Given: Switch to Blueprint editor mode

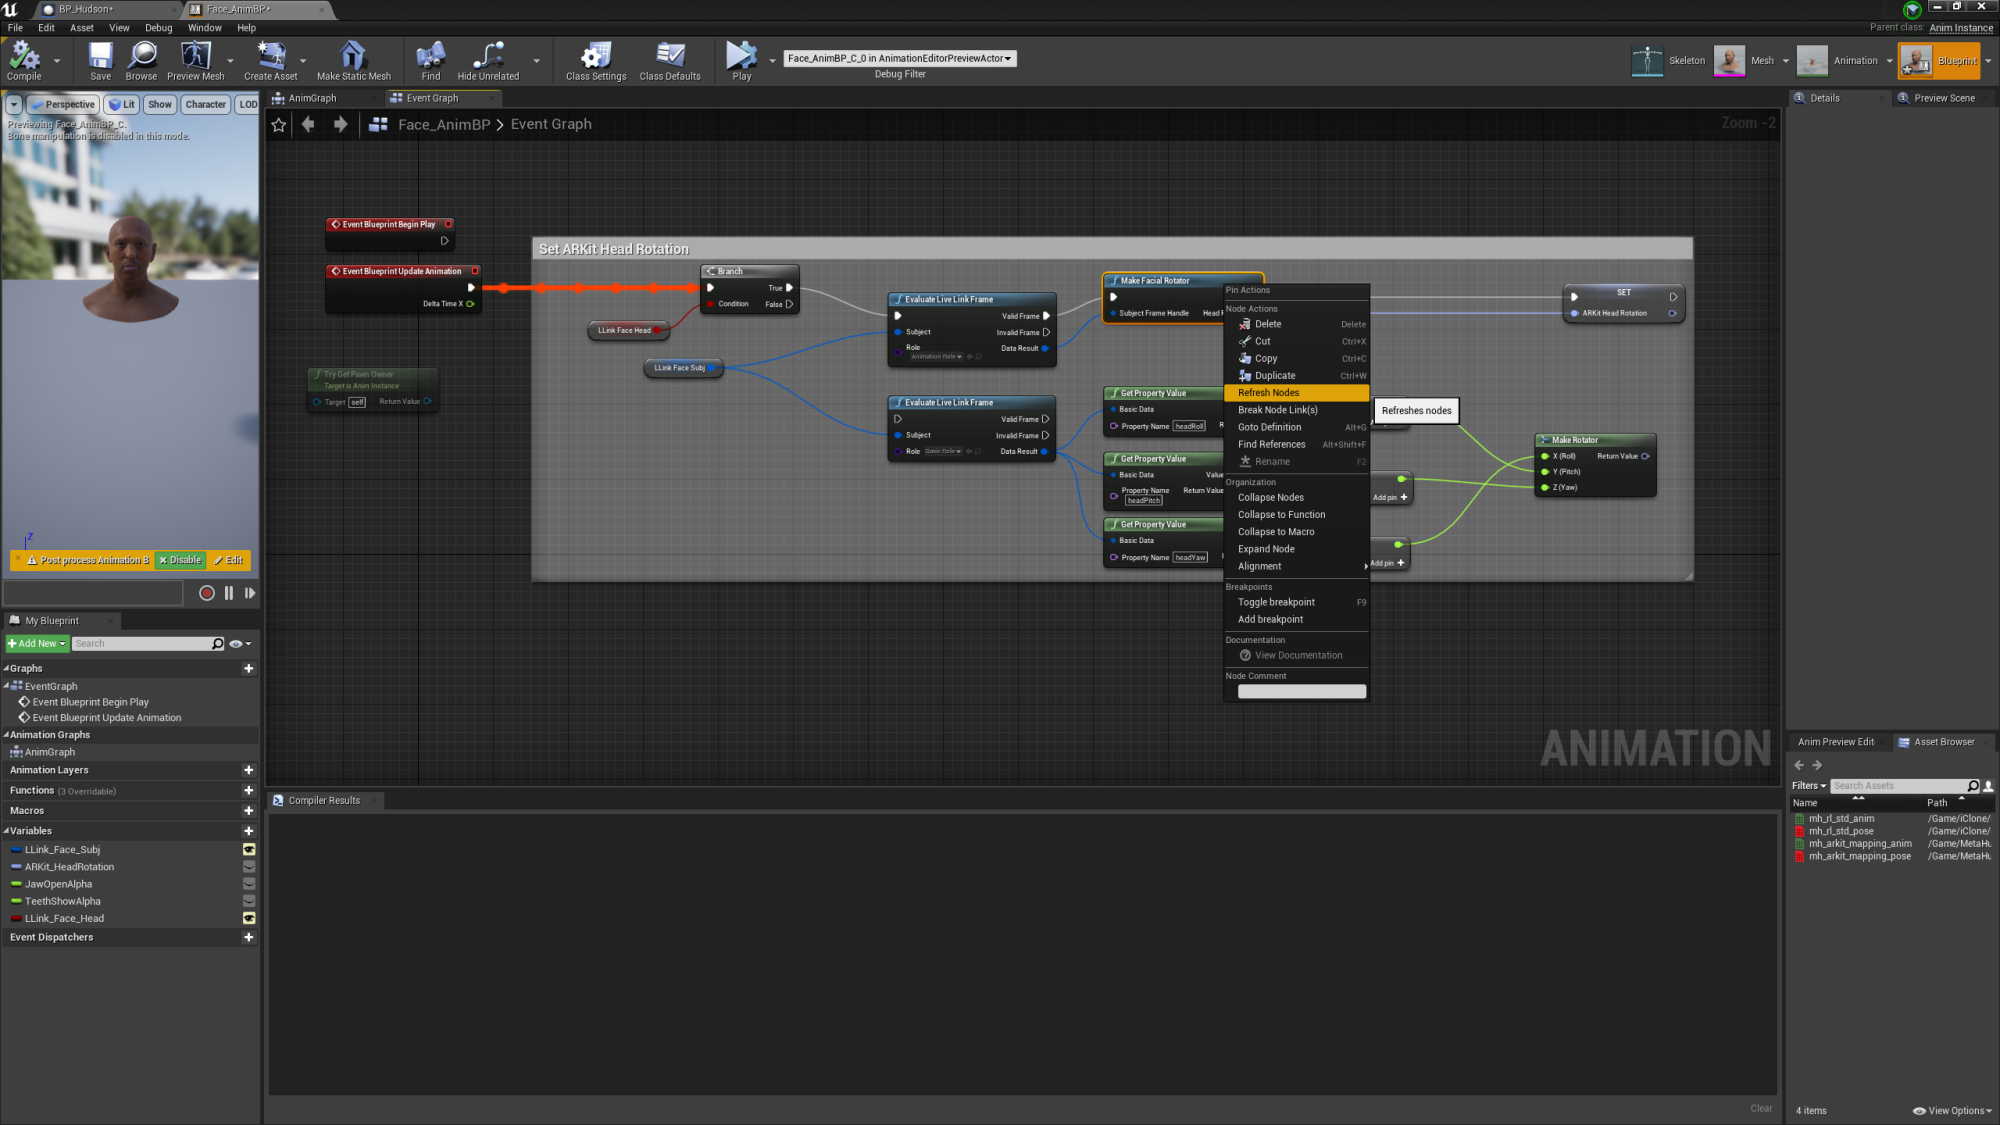Looking at the screenshot, I should tap(1939, 61).
